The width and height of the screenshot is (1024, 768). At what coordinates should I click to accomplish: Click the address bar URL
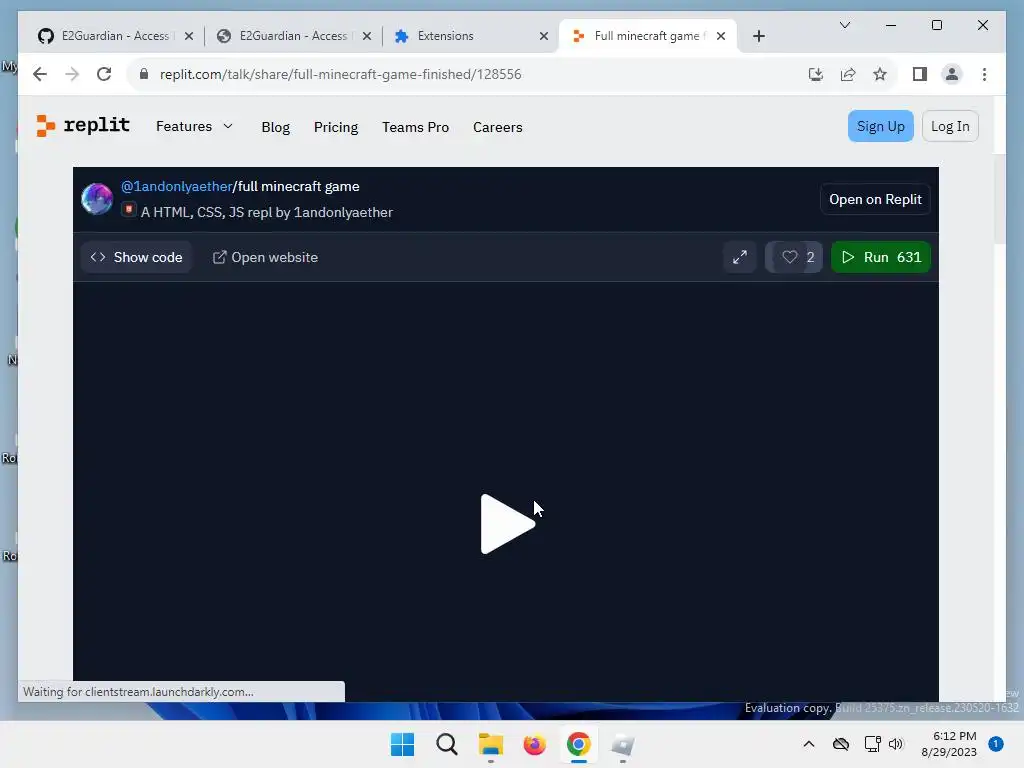pos(340,74)
